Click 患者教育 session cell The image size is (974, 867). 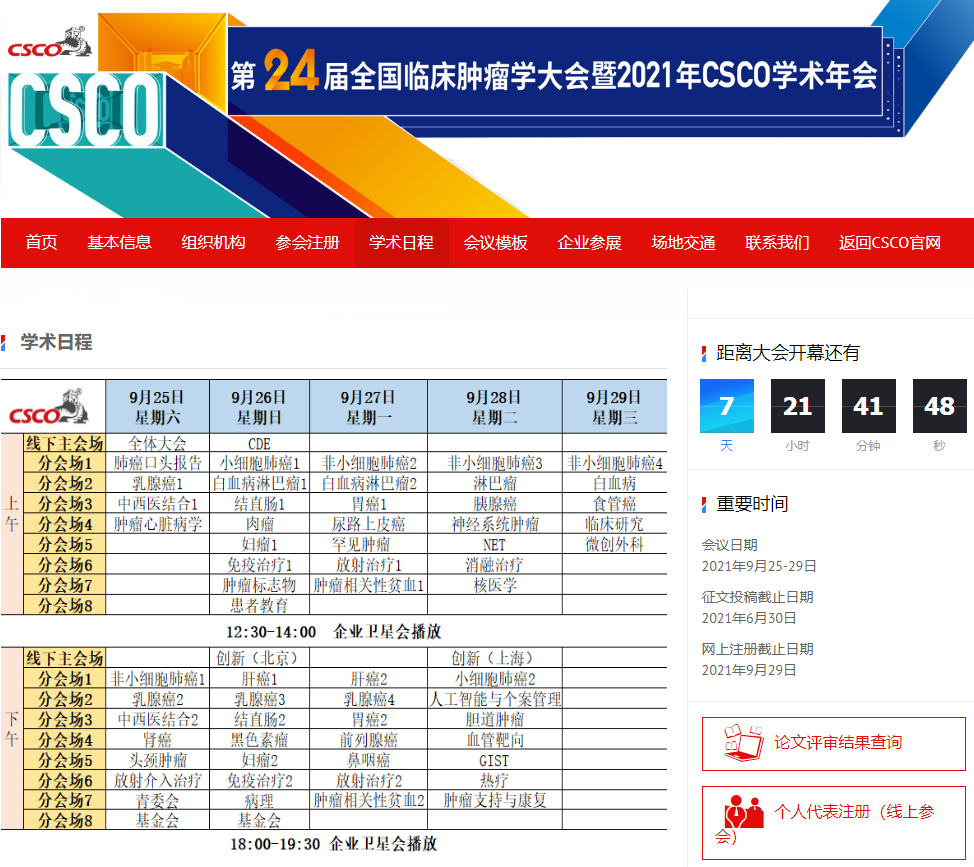(x=259, y=606)
